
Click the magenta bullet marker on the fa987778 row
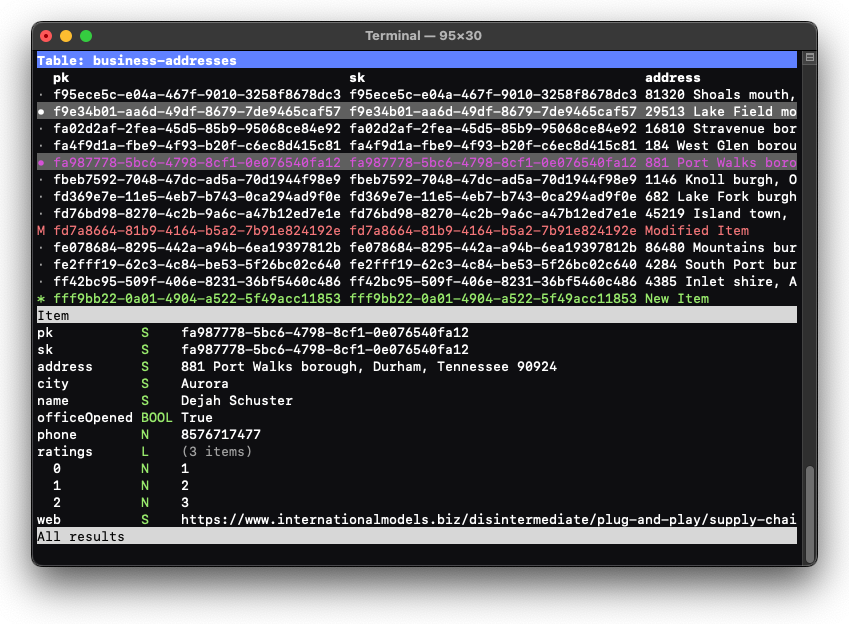coord(41,163)
